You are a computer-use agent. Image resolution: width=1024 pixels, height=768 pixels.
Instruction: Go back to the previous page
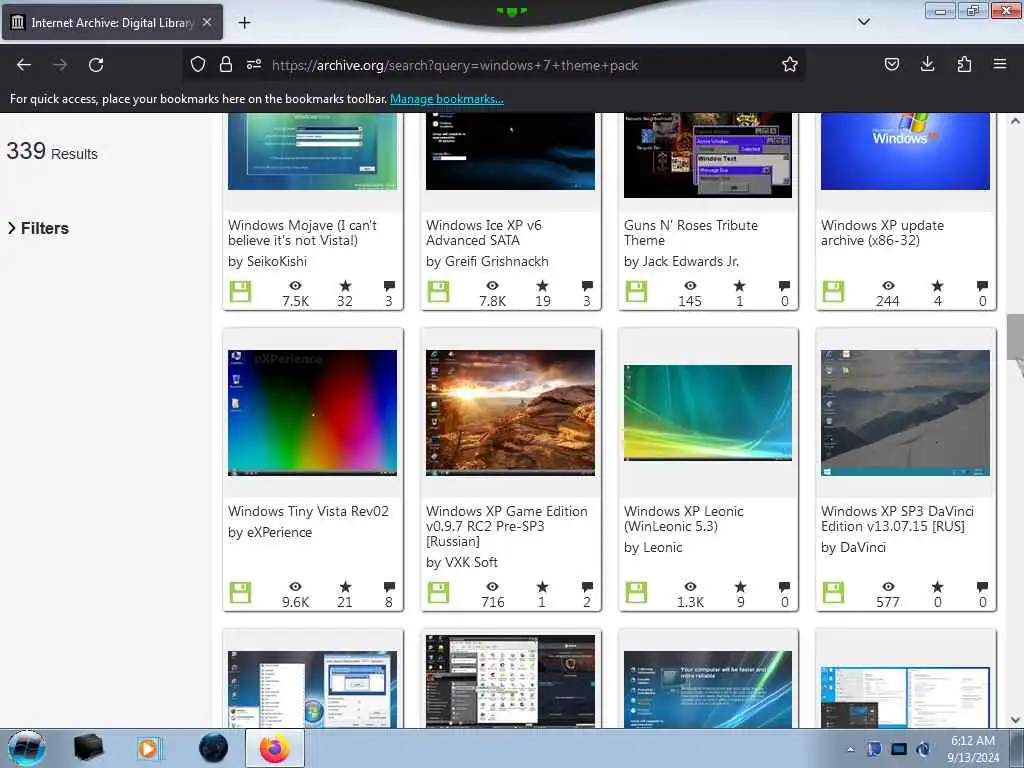pyautogui.click(x=24, y=65)
